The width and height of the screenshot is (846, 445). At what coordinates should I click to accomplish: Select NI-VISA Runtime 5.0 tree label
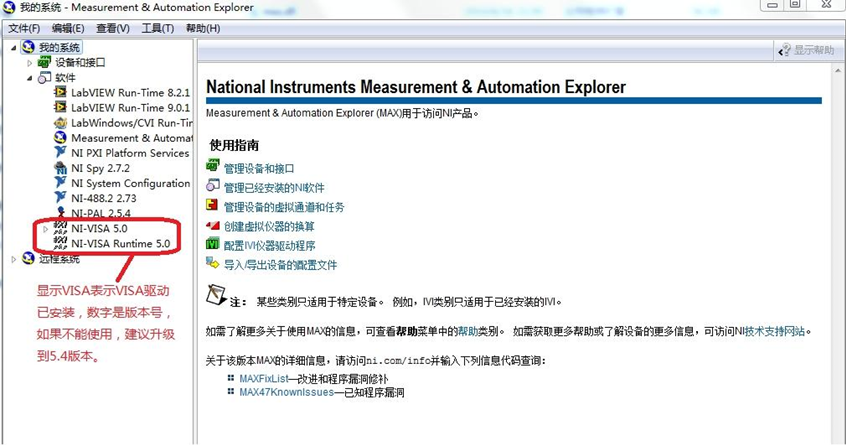click(120, 243)
